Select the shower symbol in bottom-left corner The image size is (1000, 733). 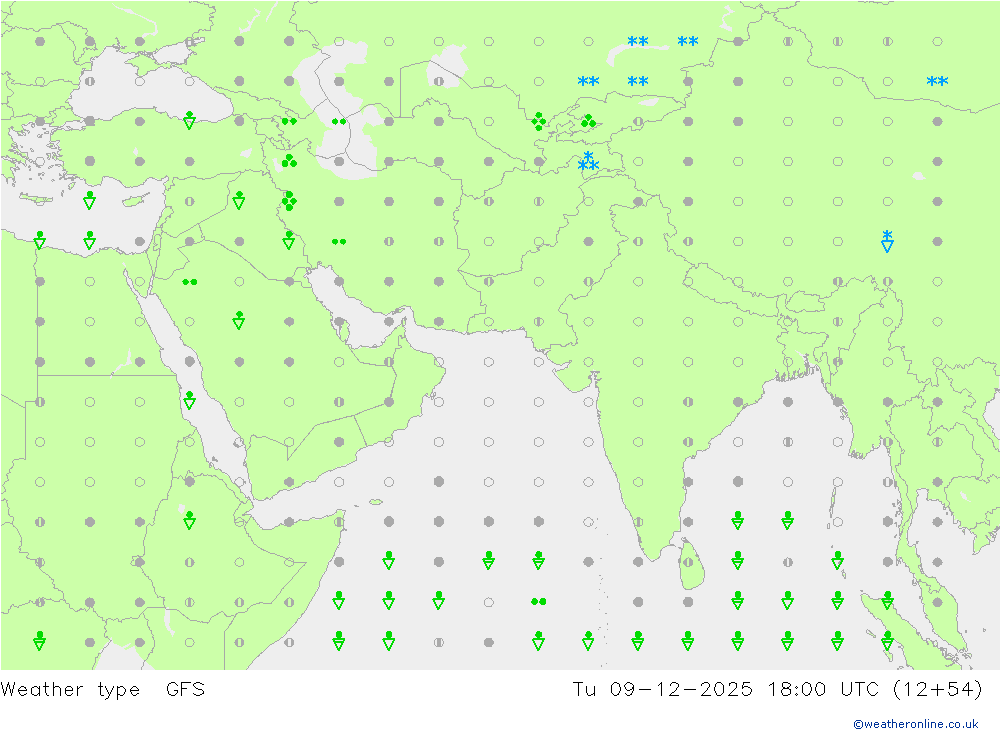point(40,640)
